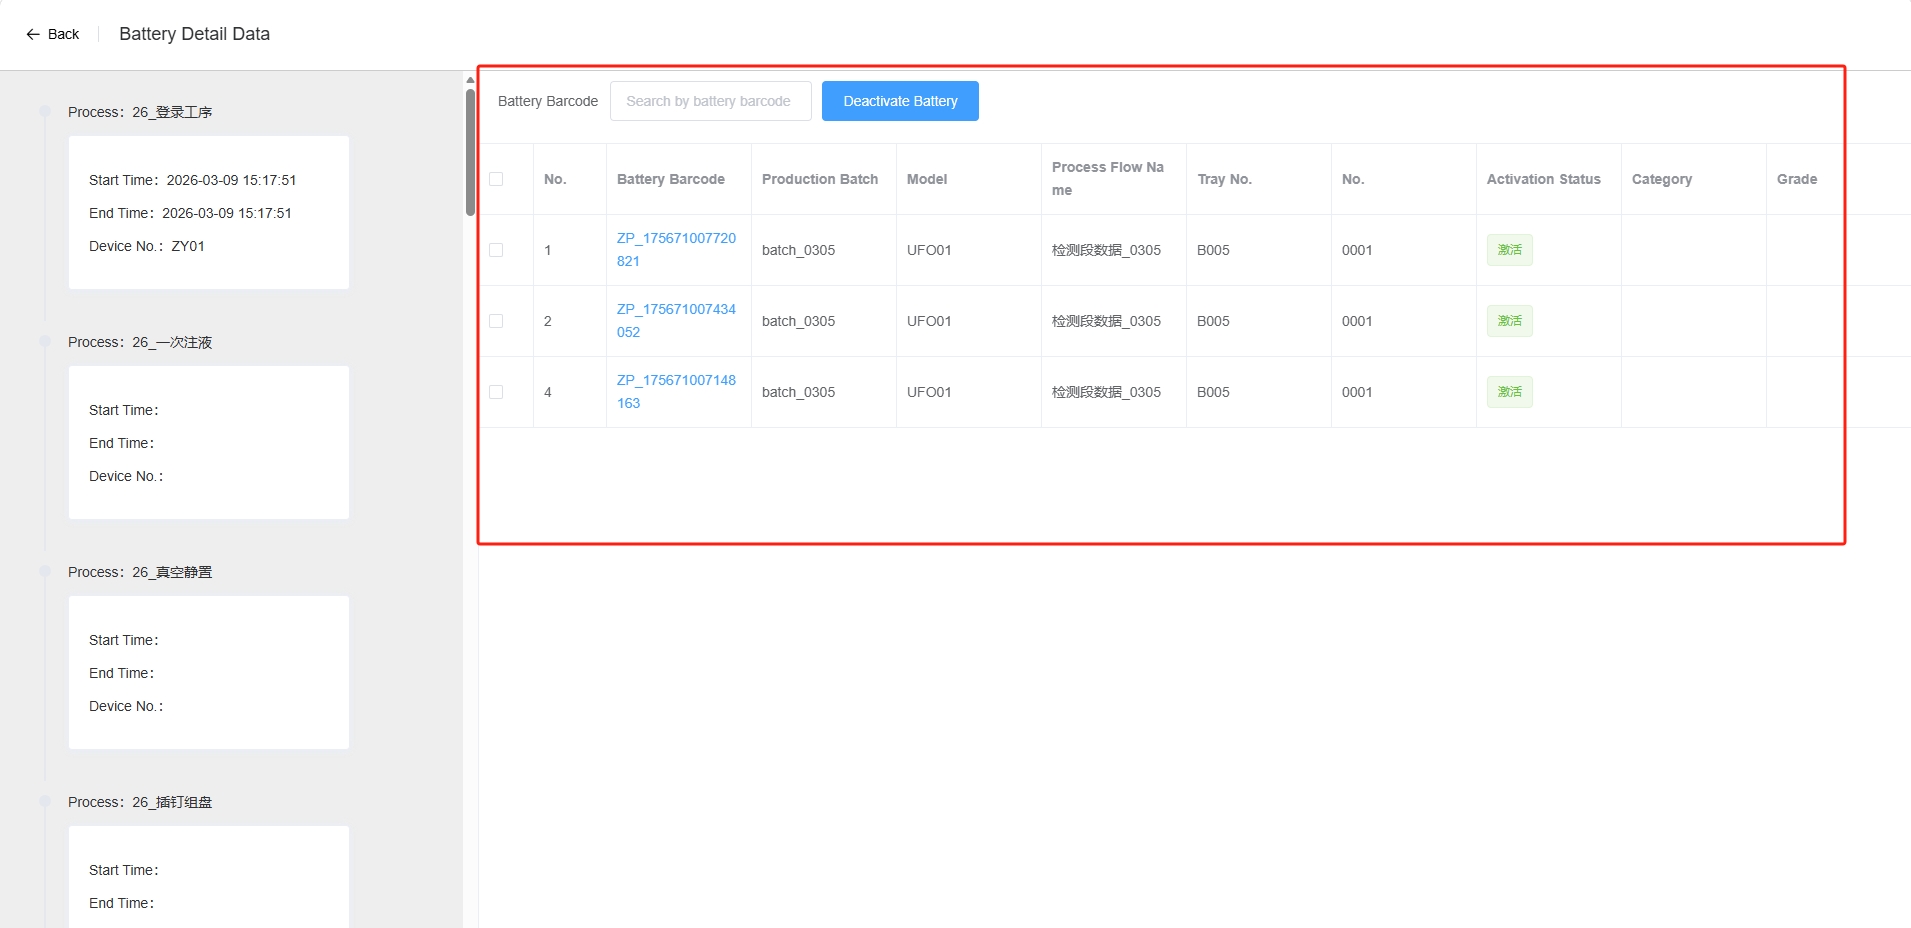Check the row for barcode ZP_175671007720821
Image resolution: width=1911 pixels, height=928 pixels.
[x=496, y=250]
